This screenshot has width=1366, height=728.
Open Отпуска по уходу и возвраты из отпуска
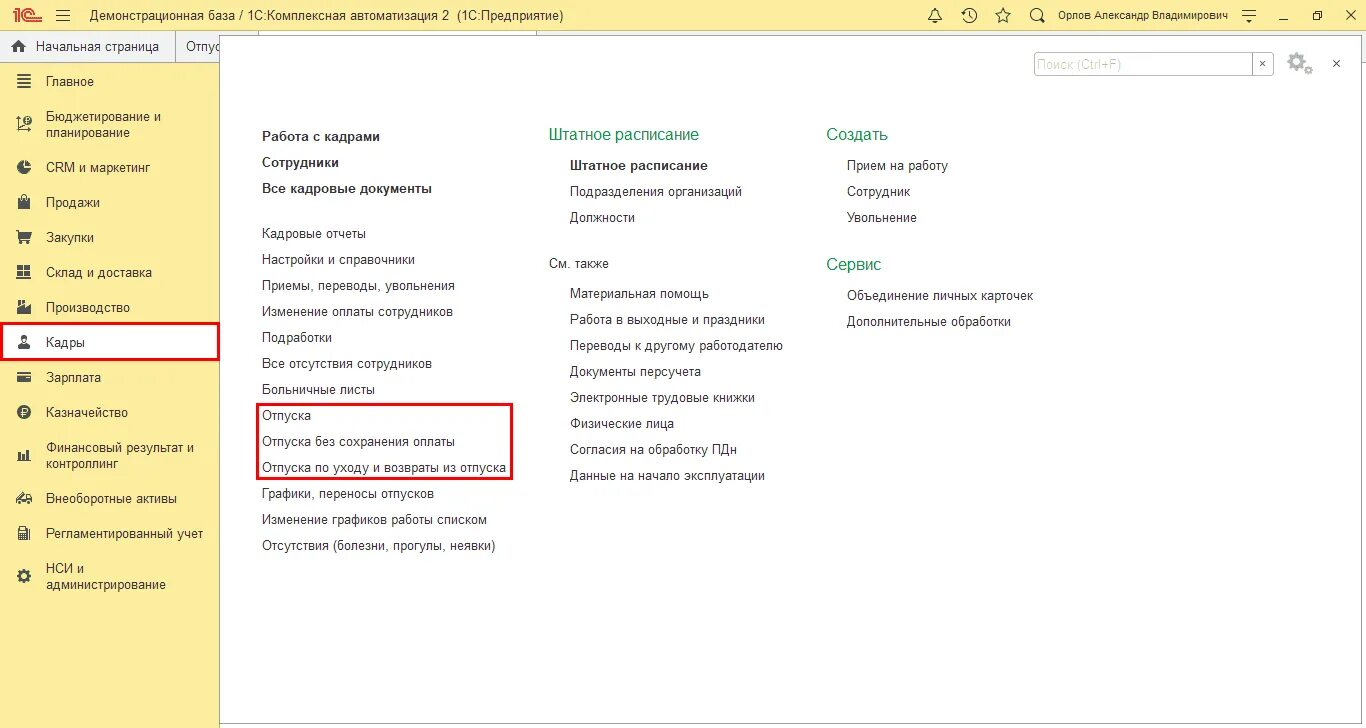384,467
